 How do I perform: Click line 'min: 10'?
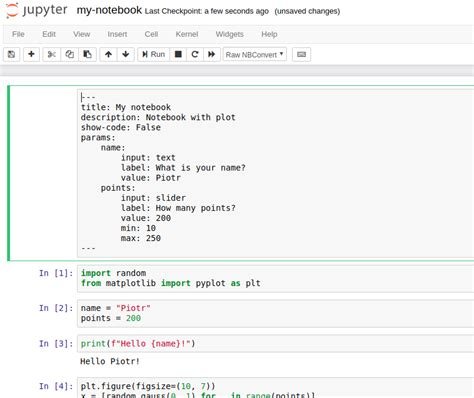pyautogui.click(x=138, y=228)
